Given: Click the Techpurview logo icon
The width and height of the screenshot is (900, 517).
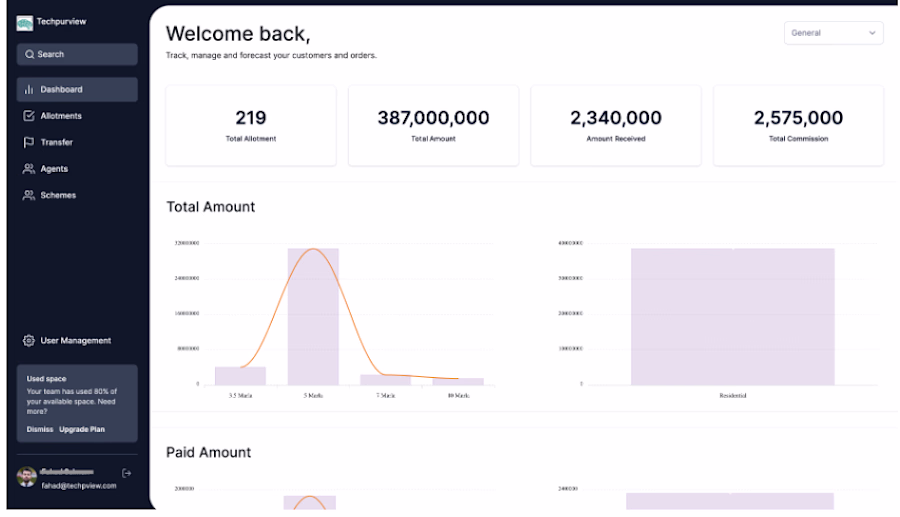Looking at the screenshot, I should click(25, 23).
